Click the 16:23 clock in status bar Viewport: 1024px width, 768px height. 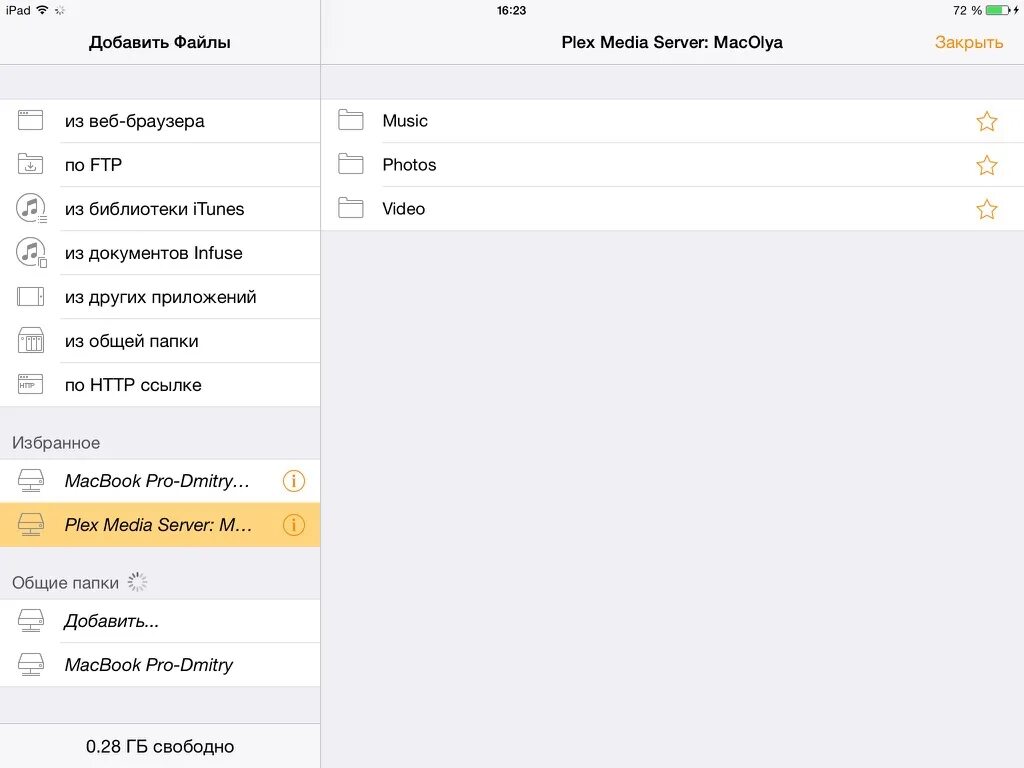(511, 10)
